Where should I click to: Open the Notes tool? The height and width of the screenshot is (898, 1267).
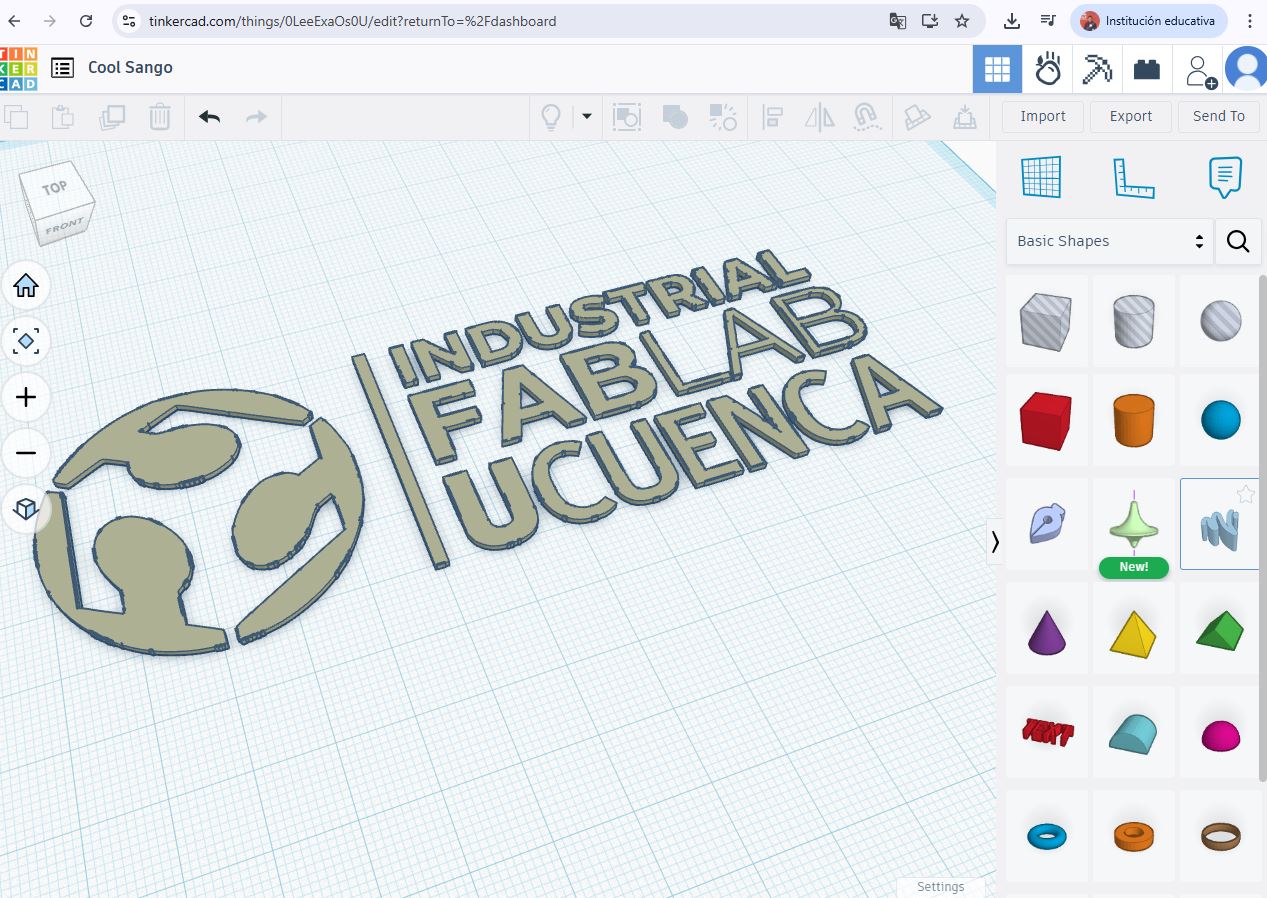point(1225,177)
